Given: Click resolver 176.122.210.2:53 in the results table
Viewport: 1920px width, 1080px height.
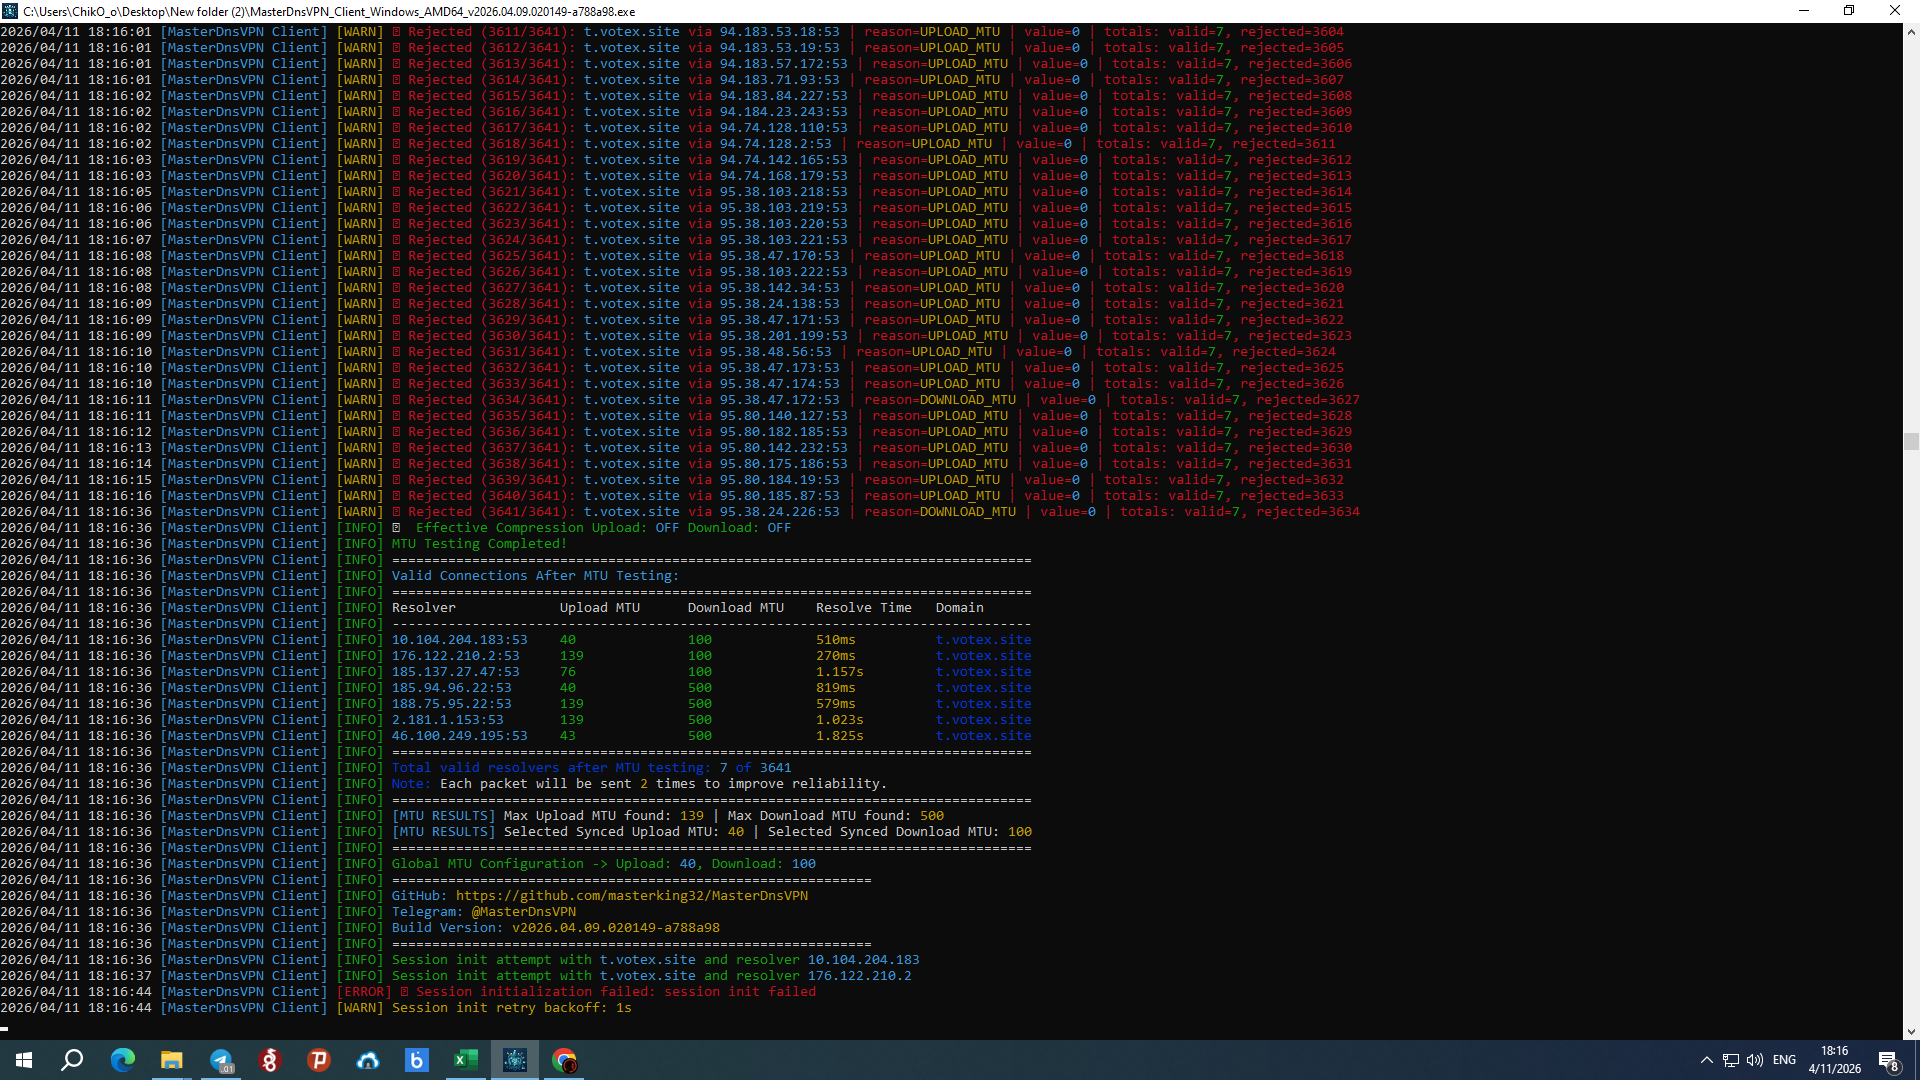Looking at the screenshot, I should click(x=455, y=656).
